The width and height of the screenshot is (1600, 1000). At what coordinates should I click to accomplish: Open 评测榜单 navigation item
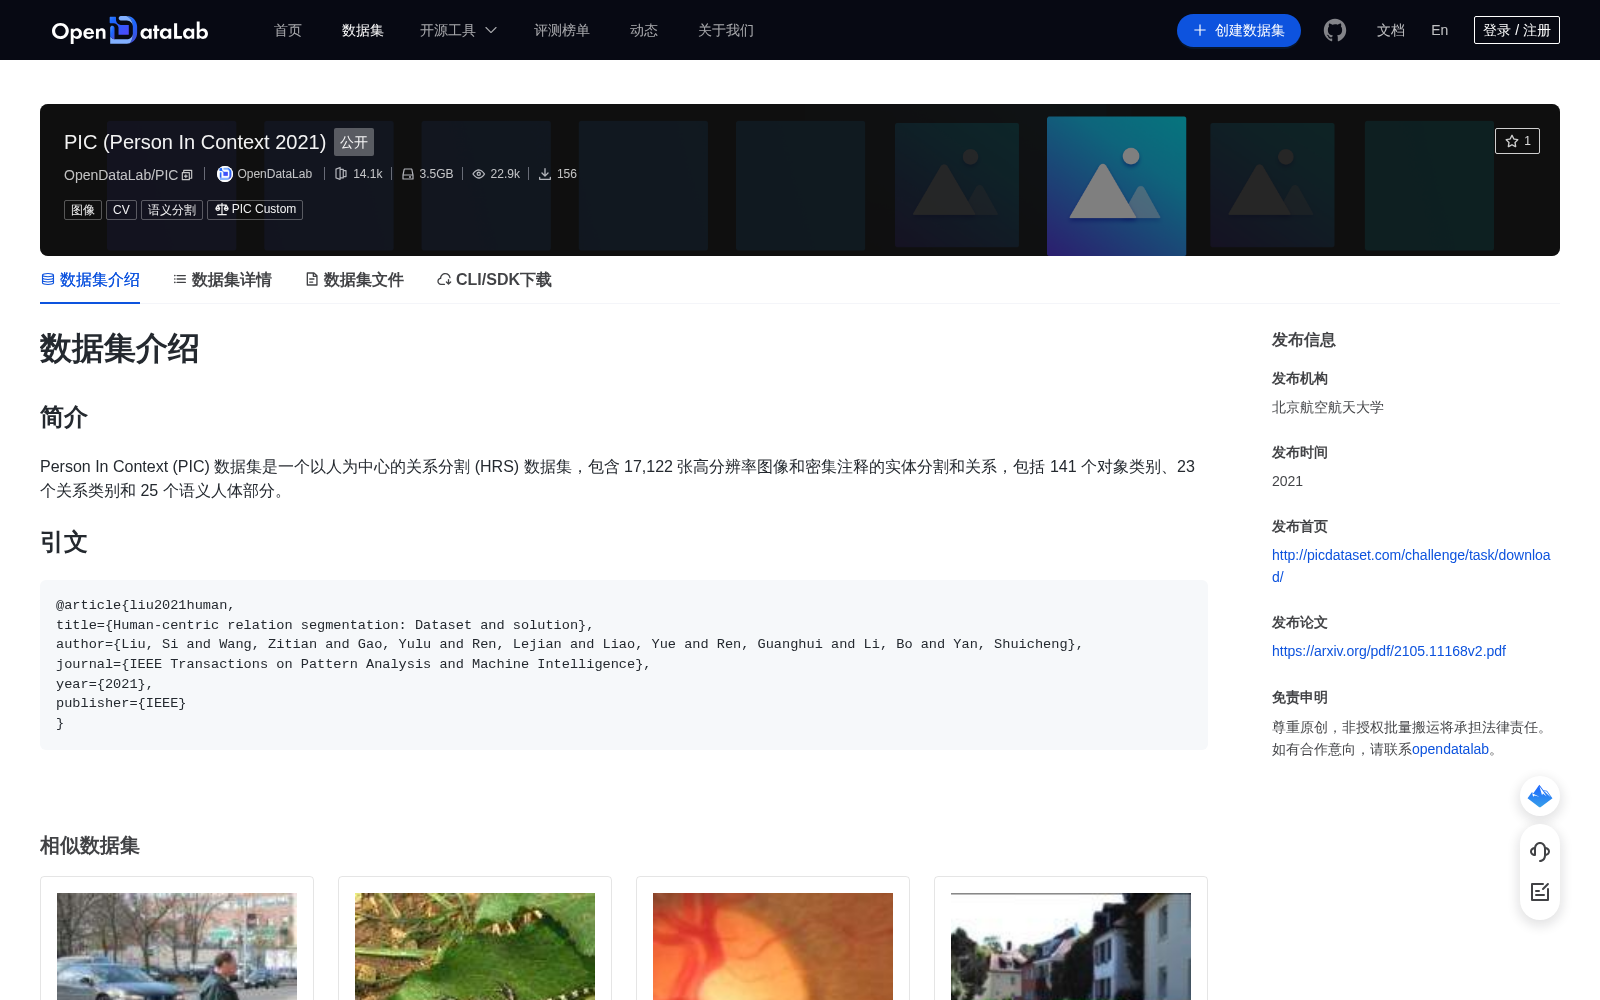(562, 30)
